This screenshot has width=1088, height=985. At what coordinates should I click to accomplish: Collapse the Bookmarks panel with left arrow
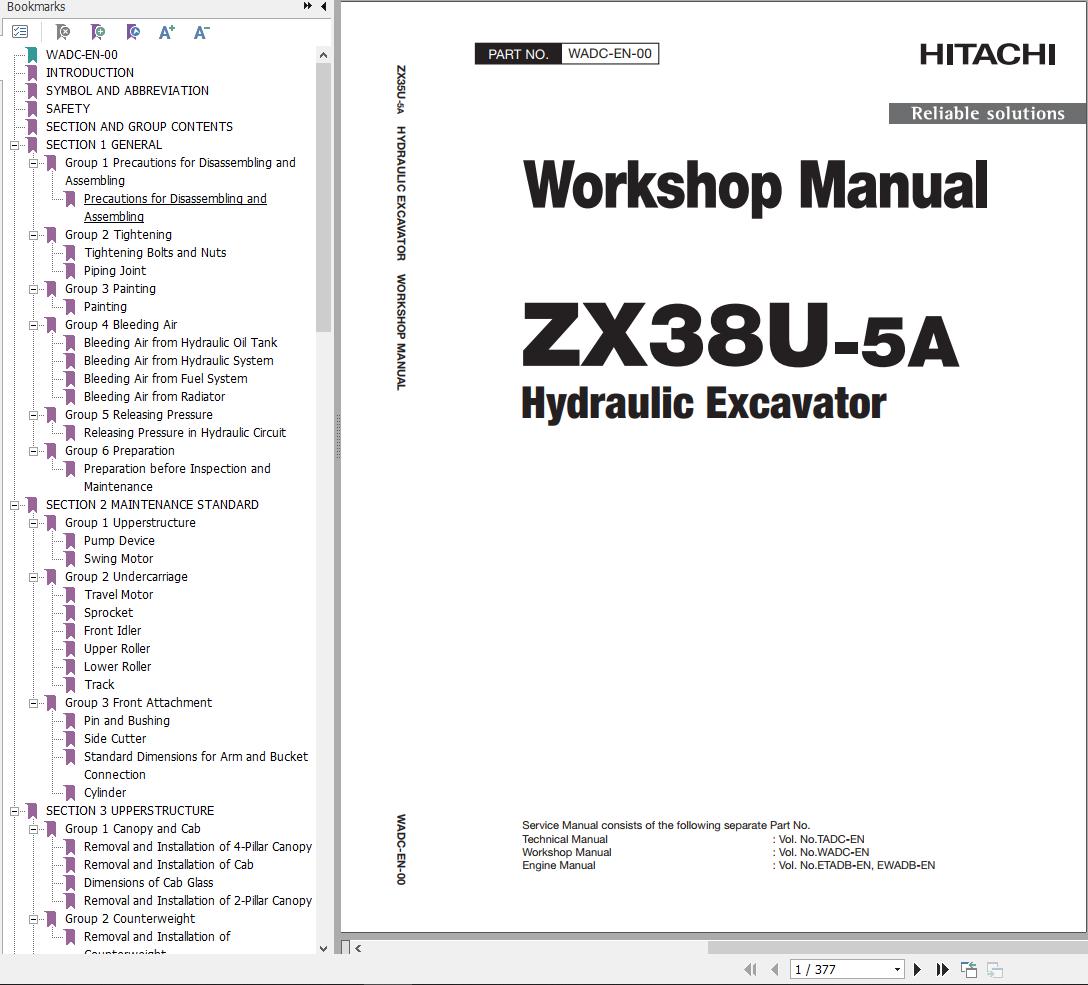click(323, 6)
